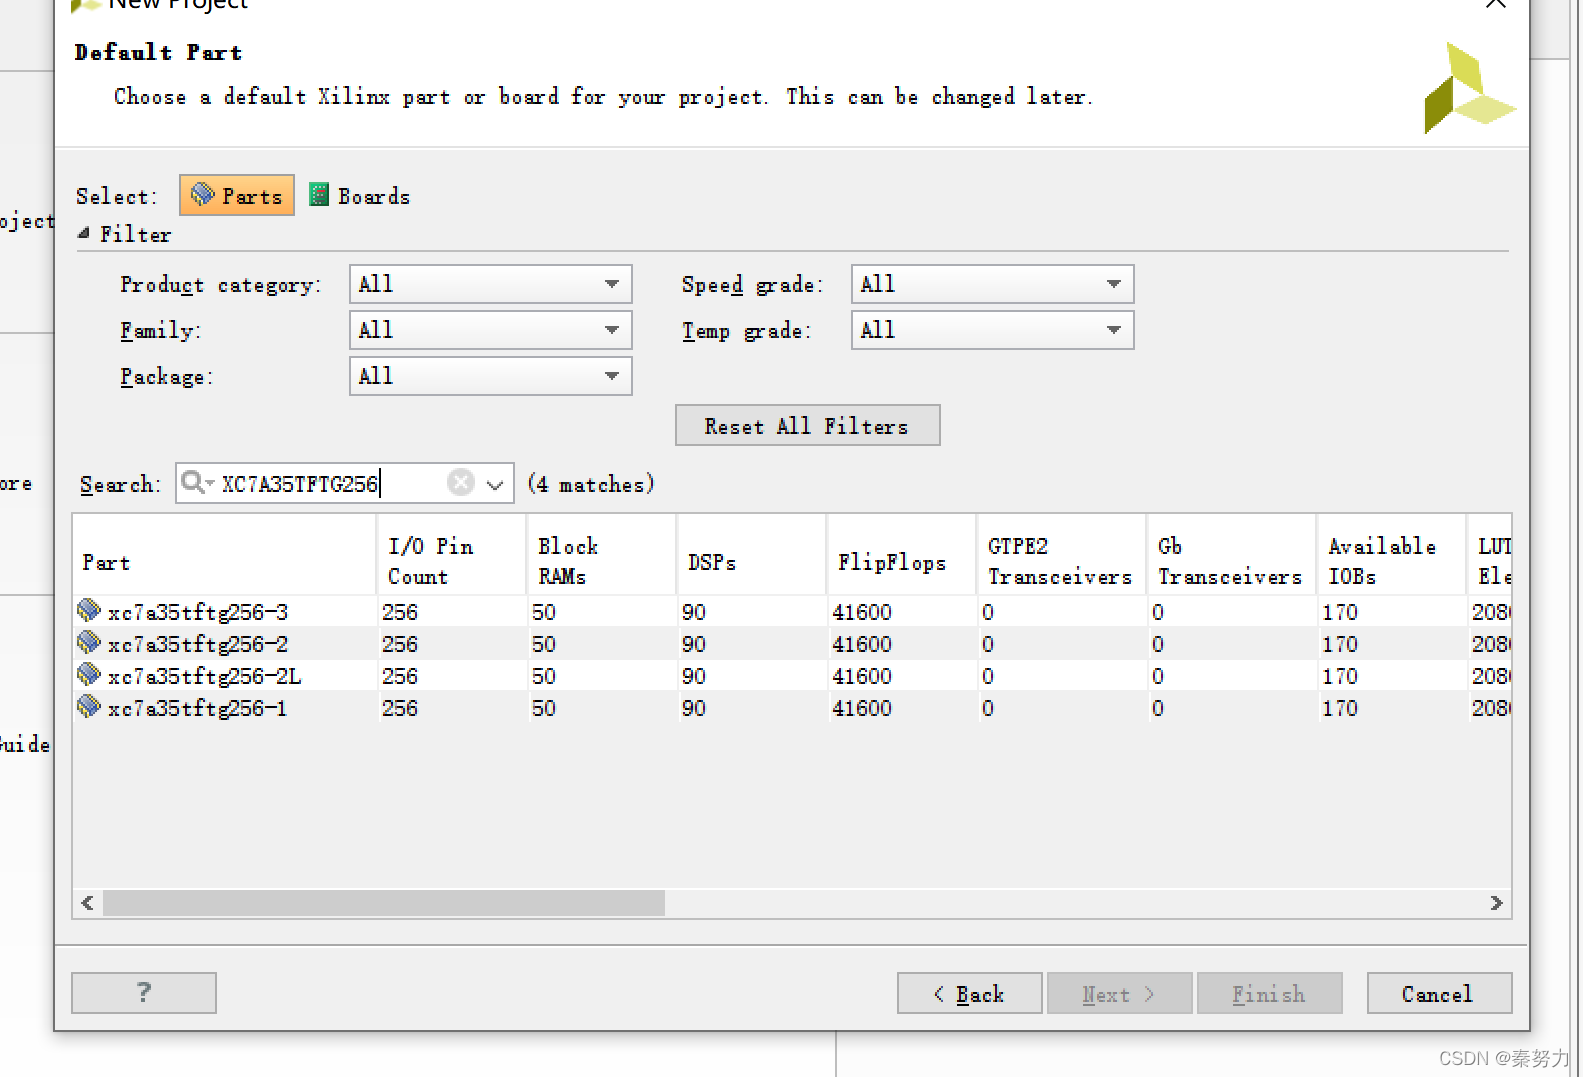
Task: Click FlipFlops value 41600 in -2L row
Action: [862, 676]
